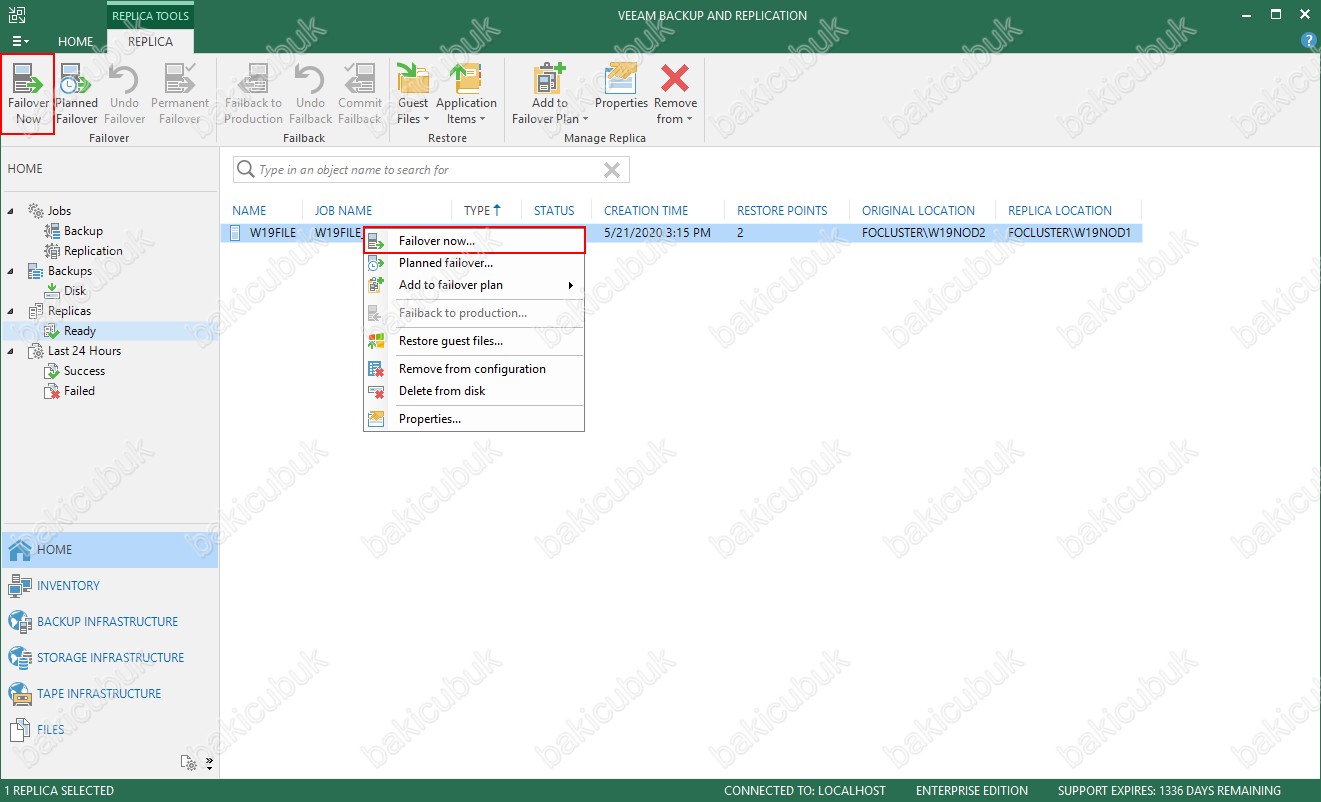Open the STORAGE INFRASTRUCTURE view

click(109, 658)
